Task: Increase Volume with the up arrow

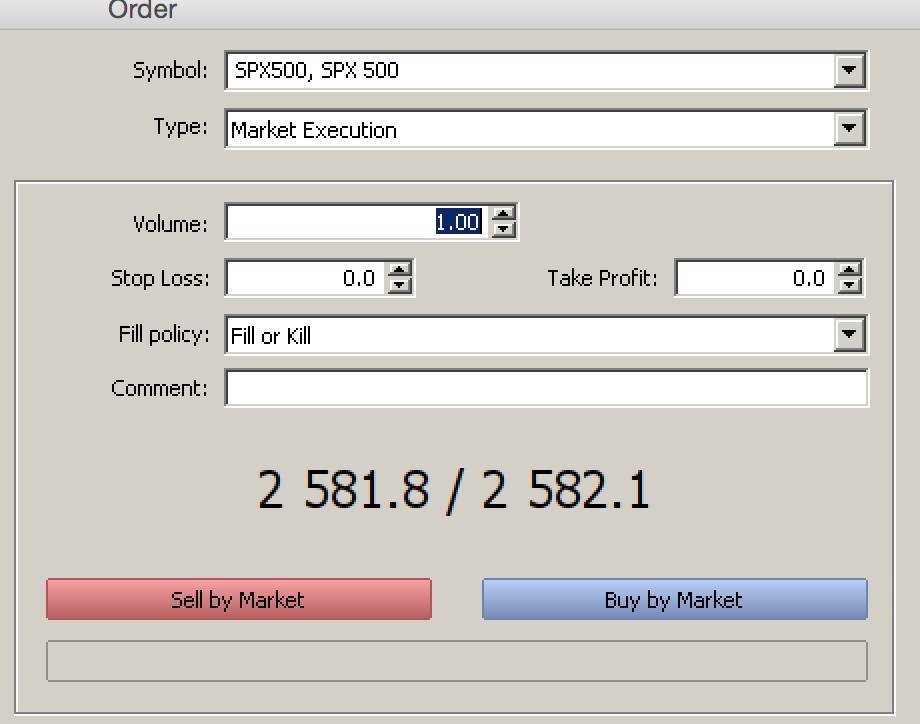Action: (503, 214)
